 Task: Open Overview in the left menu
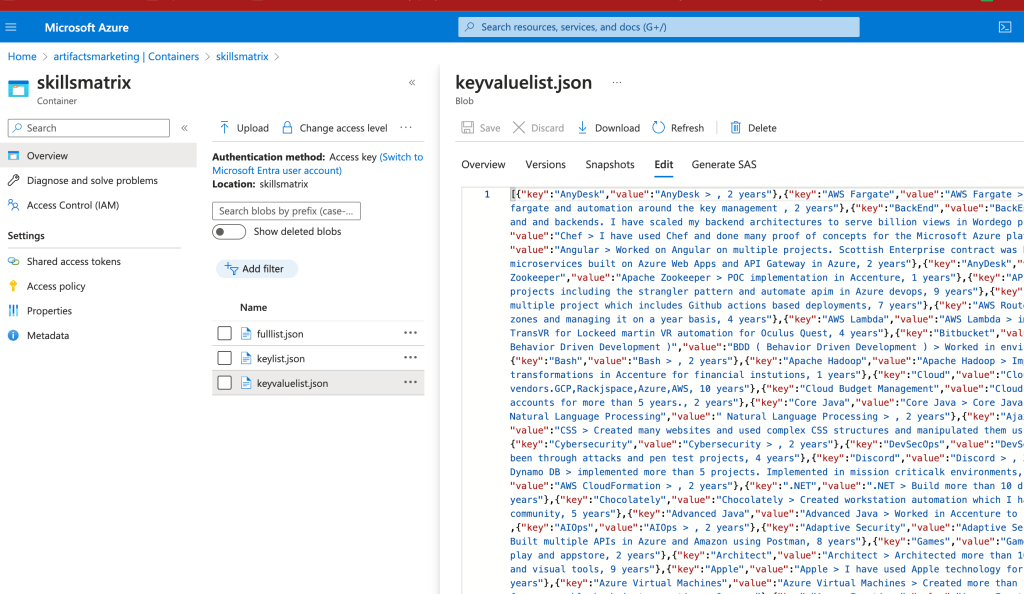[x=98, y=155]
